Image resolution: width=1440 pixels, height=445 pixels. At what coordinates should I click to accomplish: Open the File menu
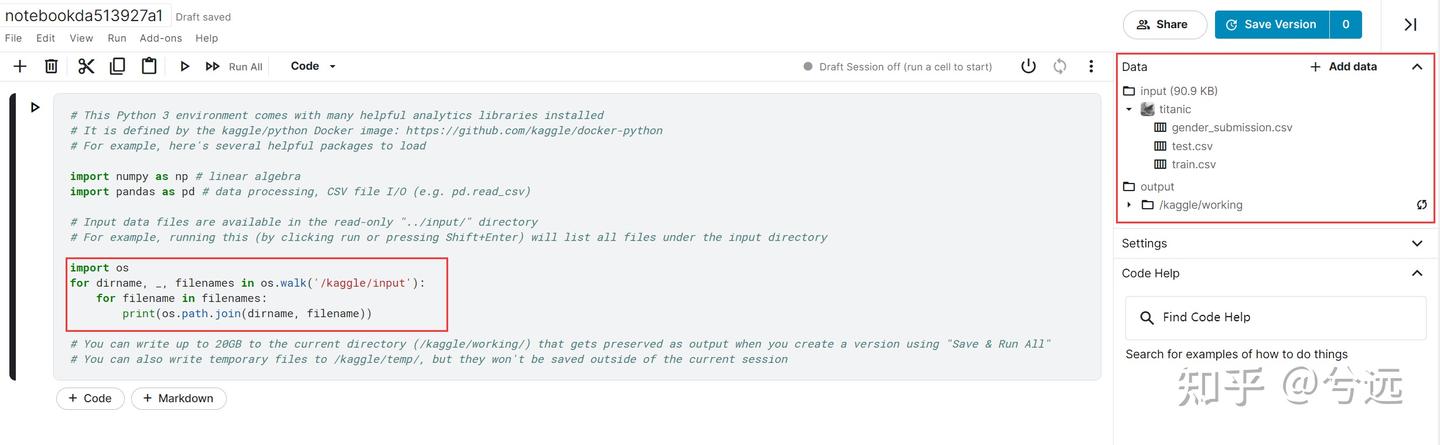[x=13, y=38]
